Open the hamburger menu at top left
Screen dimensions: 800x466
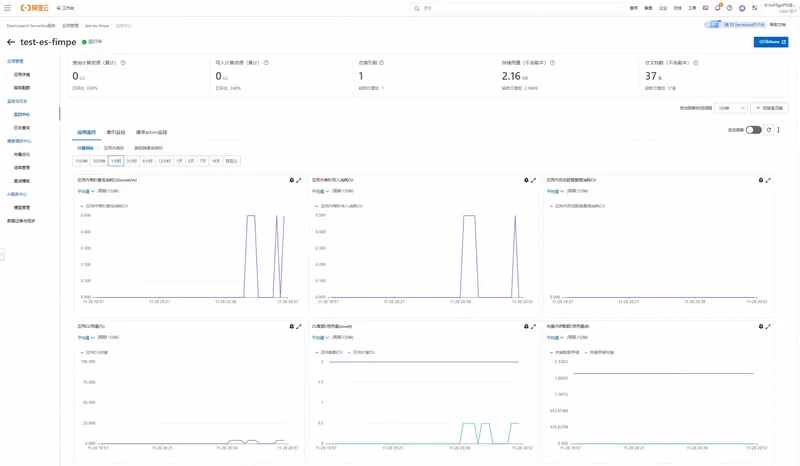click(x=7, y=8)
